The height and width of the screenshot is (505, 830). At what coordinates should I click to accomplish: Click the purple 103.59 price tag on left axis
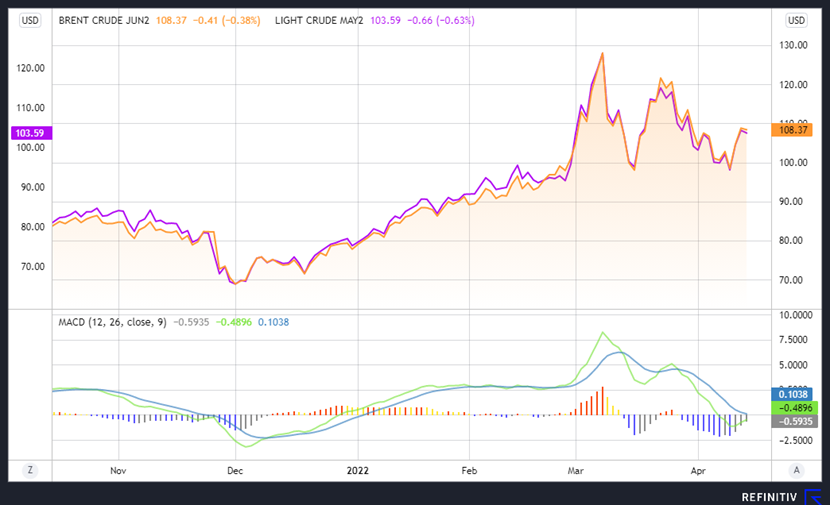[31, 133]
